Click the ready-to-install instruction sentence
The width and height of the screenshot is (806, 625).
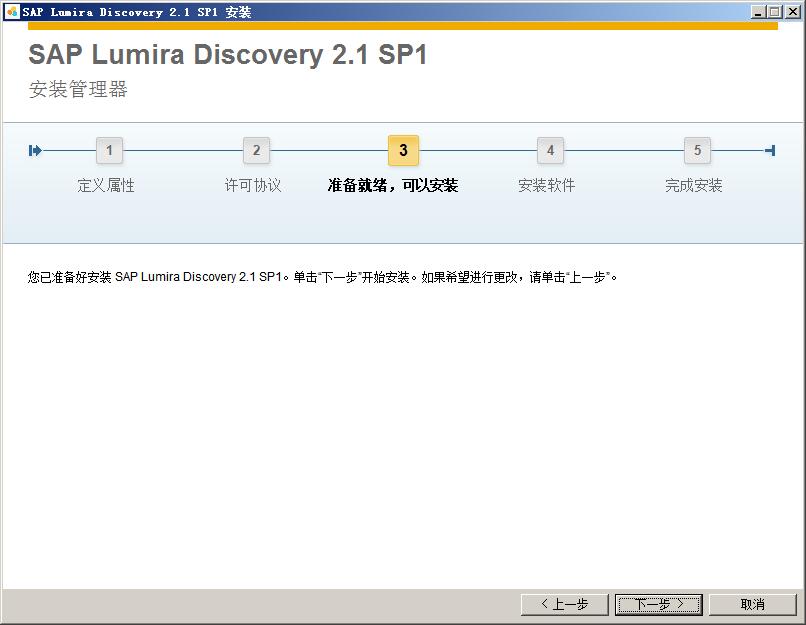coord(323,277)
